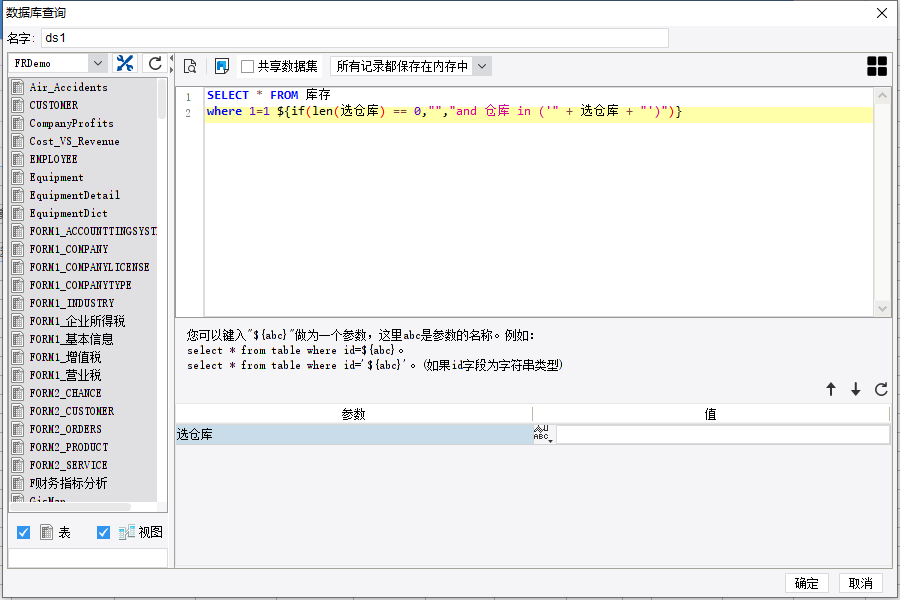Click the table search input field
Screen dimensions: 900x600
click(88, 558)
